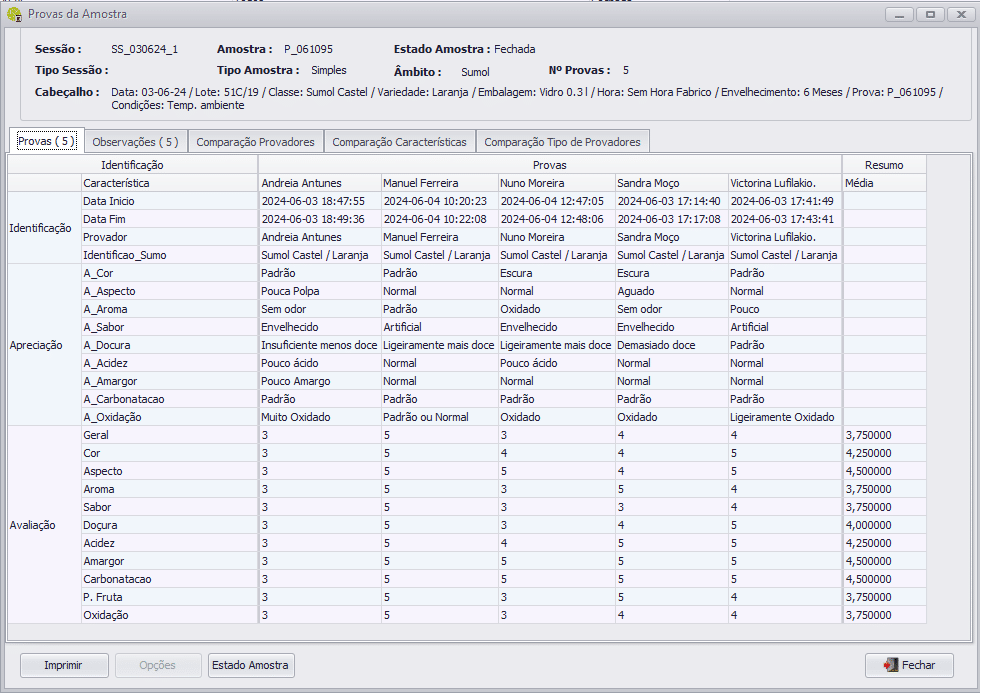The image size is (981, 693).
Task: Maximize the Provas da Amostra window
Action: [931, 15]
